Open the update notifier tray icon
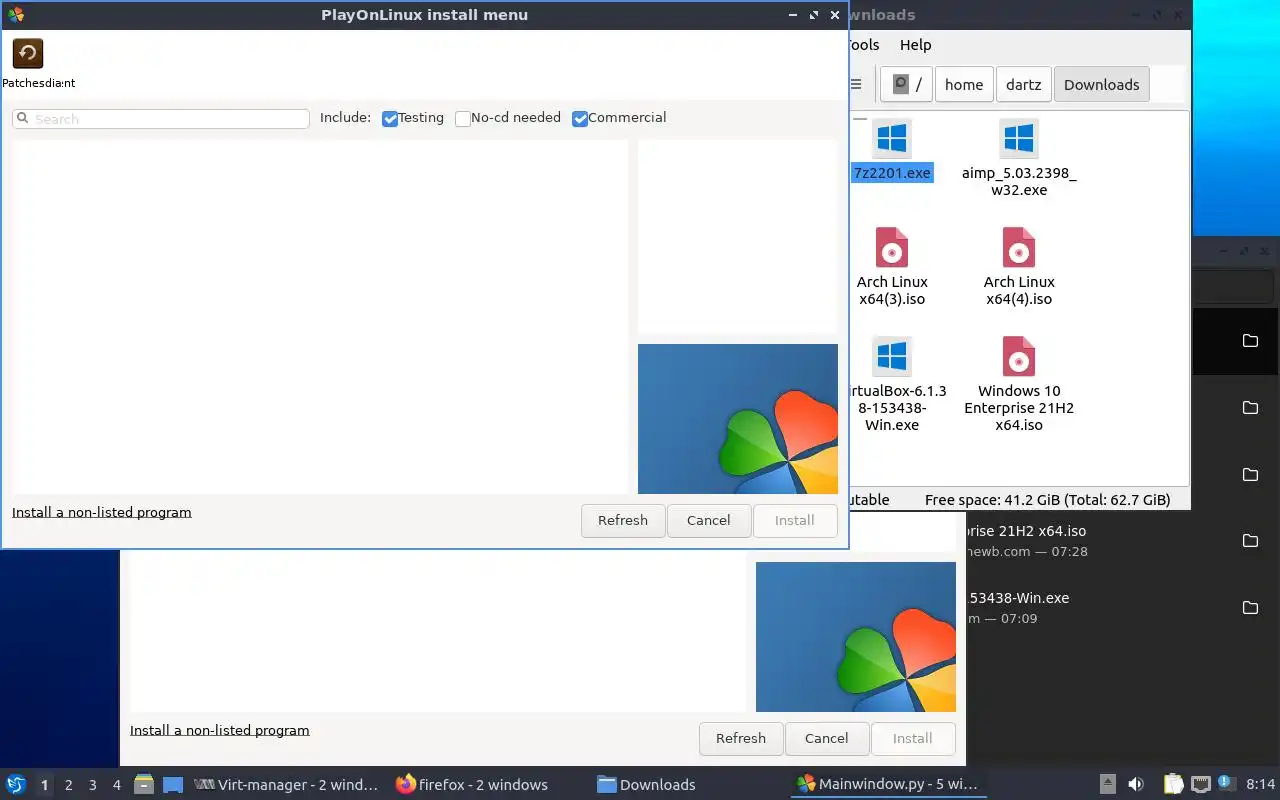The height and width of the screenshot is (800, 1280). click(x=1225, y=783)
